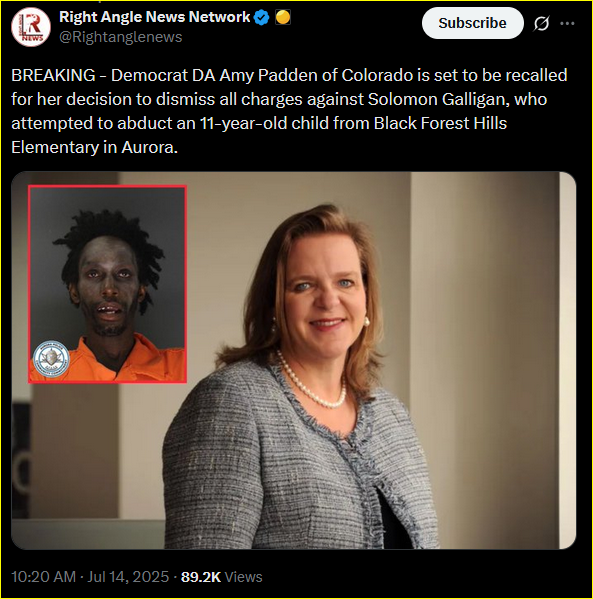The height and width of the screenshot is (599, 593).
Task: Click the gold affiliate badge beside name
Action: coord(283,17)
